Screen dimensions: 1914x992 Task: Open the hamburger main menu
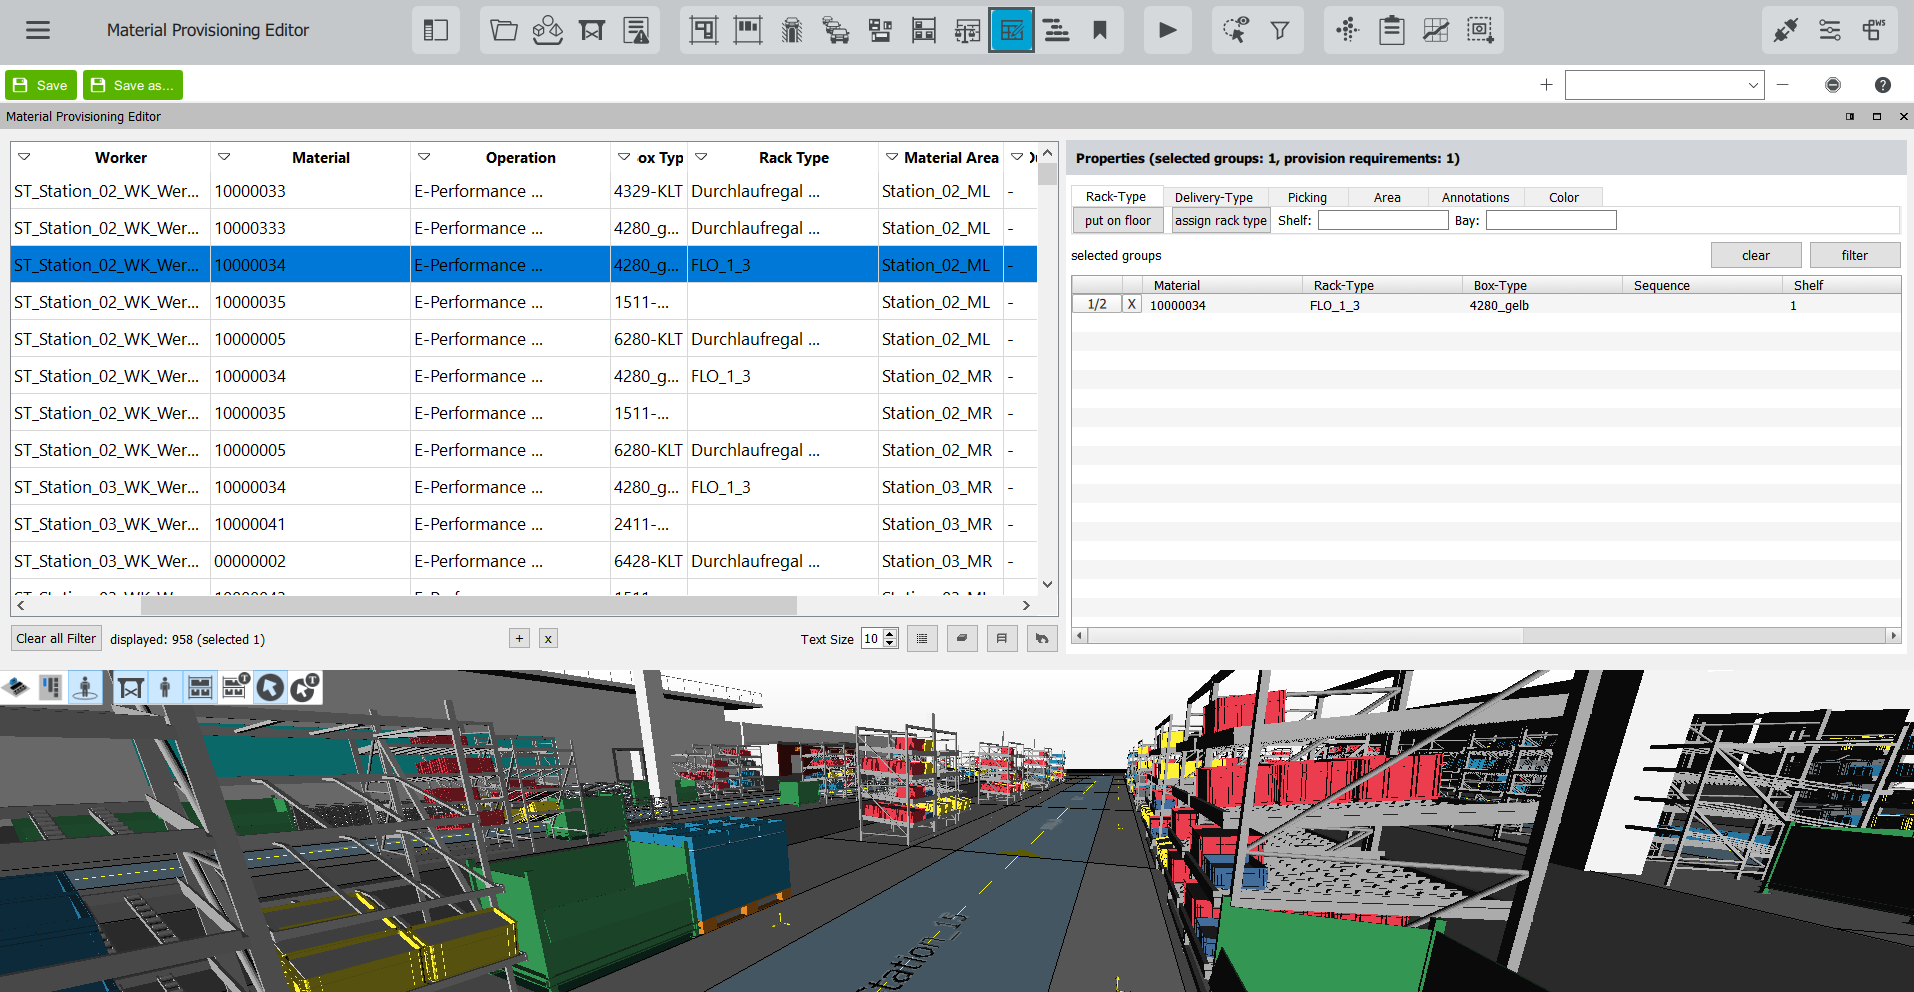[x=38, y=30]
